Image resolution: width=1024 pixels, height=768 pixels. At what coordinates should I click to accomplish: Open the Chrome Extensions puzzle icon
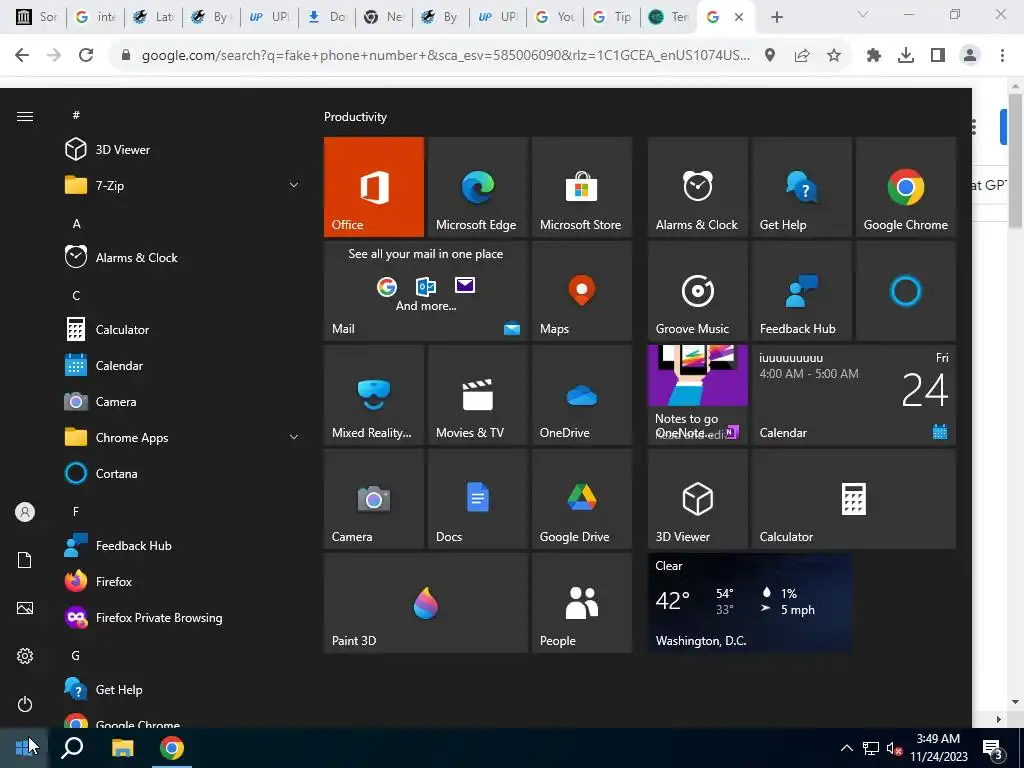874,56
